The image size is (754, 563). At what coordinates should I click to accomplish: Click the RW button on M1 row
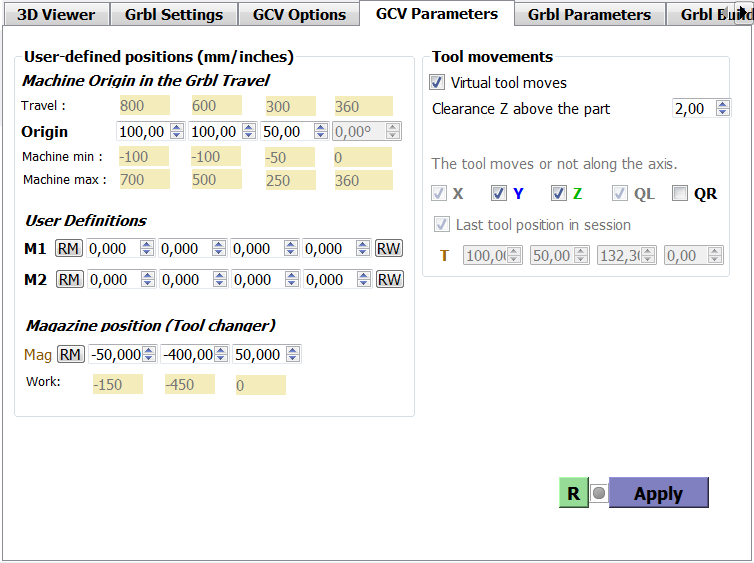pyautogui.click(x=389, y=249)
